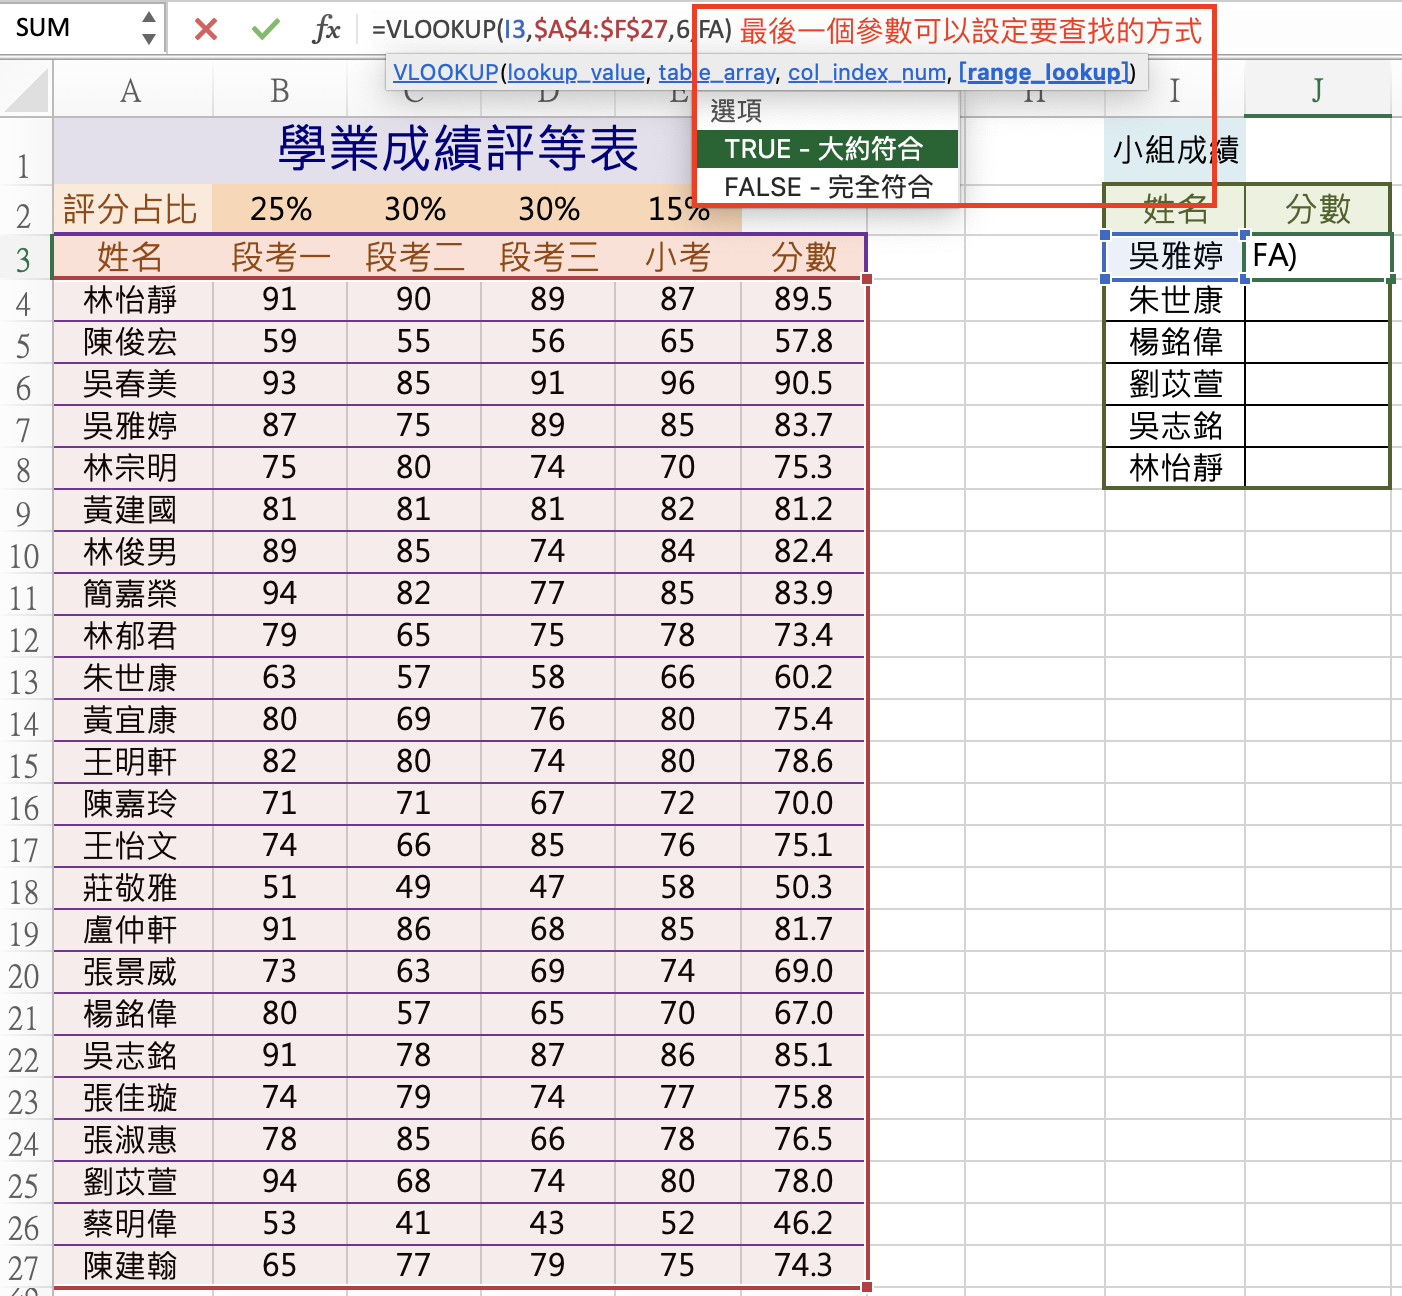Image resolution: width=1402 pixels, height=1296 pixels.
Task: Select the name cell 陳俊宏
Action: coord(131,342)
